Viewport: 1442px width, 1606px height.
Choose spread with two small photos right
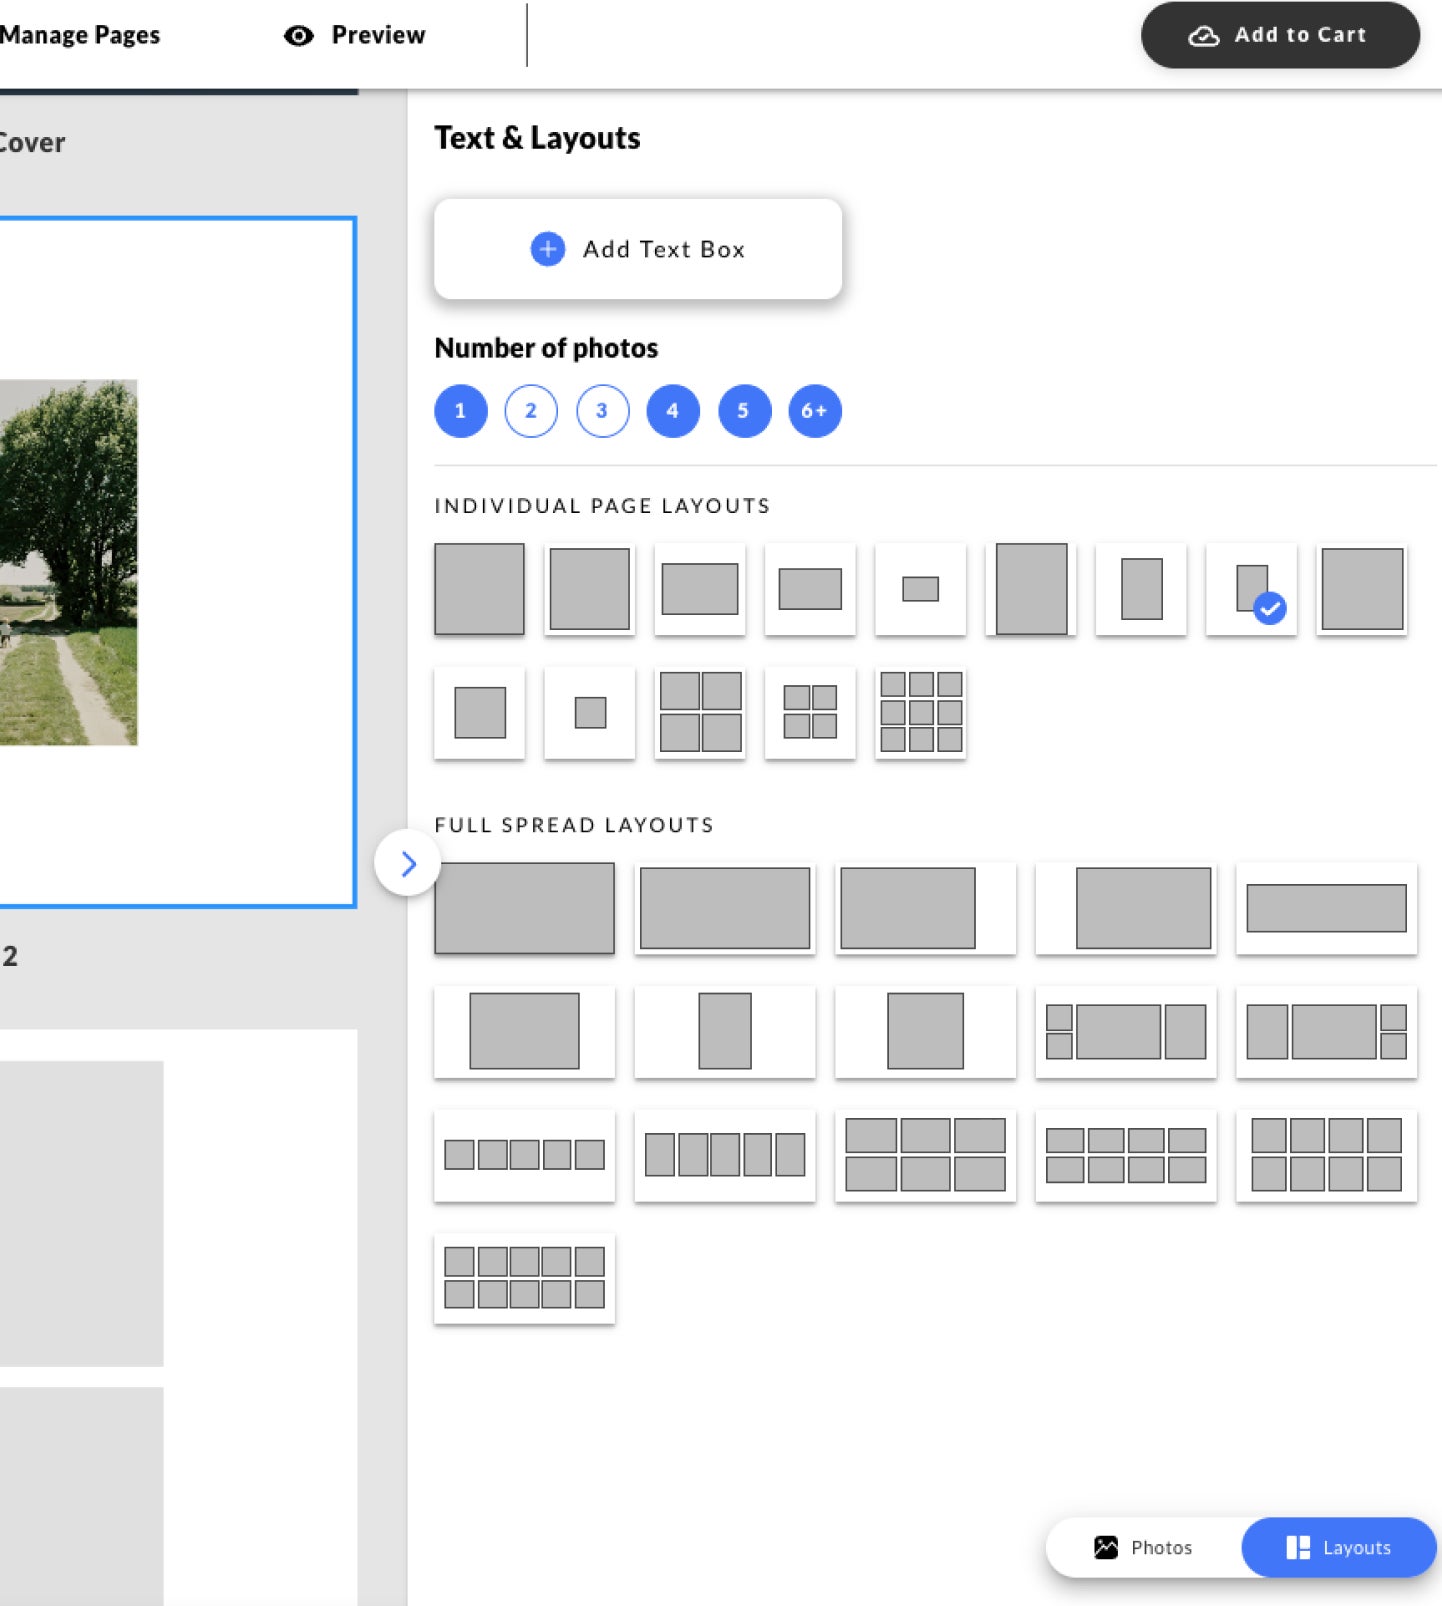[1327, 1032]
